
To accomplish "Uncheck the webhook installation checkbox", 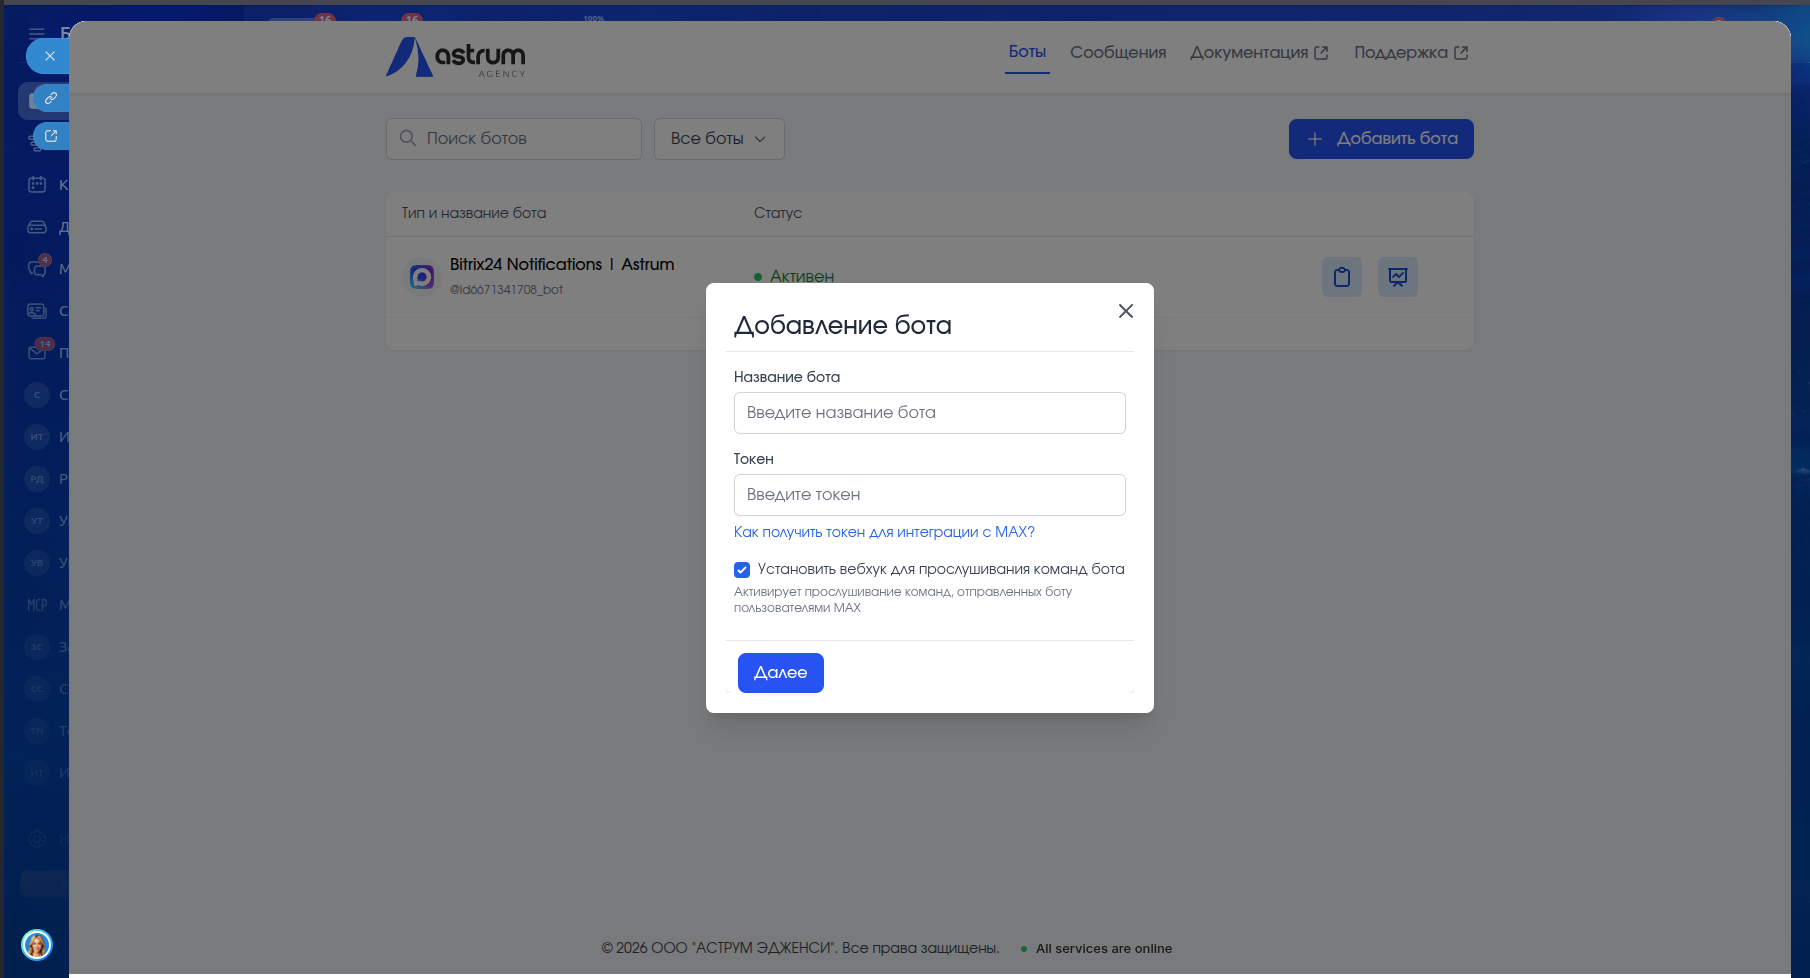I will coord(742,570).
